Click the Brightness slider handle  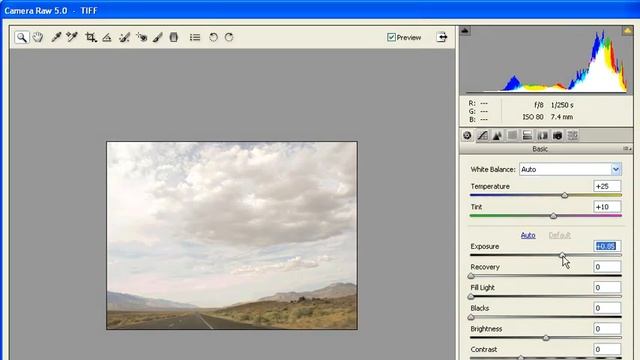(546, 338)
